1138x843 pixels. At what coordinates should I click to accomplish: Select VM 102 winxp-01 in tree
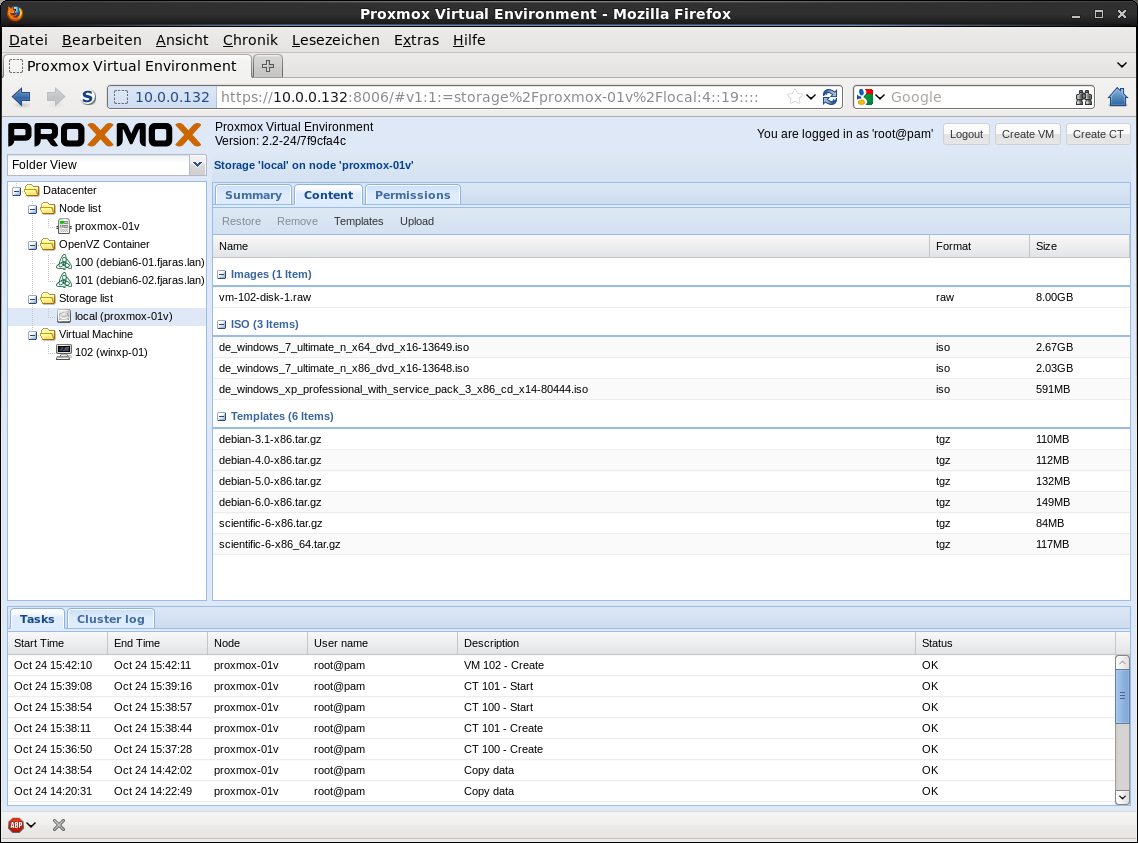click(x=110, y=352)
